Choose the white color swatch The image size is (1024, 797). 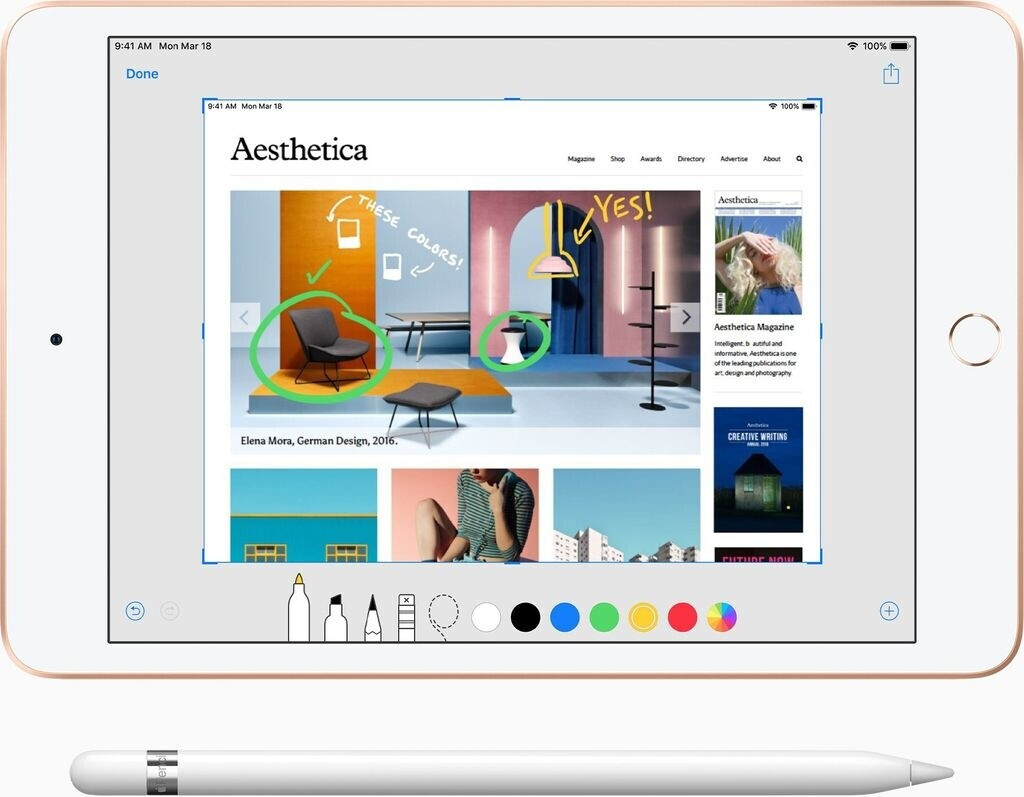tap(486, 617)
